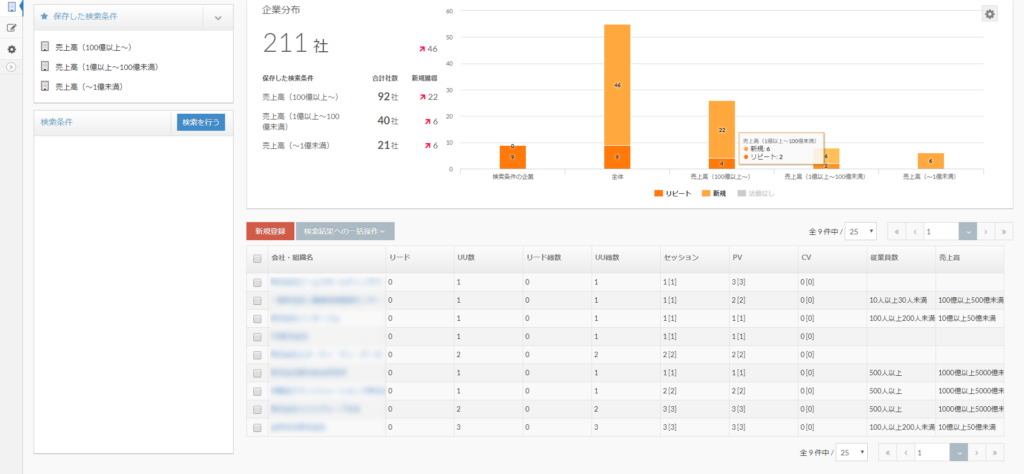Go to the last page in top pagination

coord(1004,231)
